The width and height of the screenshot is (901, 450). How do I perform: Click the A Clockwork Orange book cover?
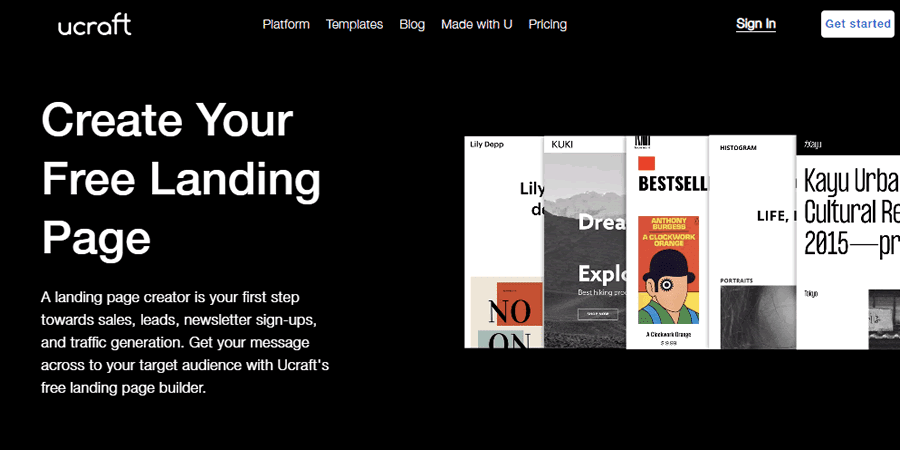click(668, 270)
